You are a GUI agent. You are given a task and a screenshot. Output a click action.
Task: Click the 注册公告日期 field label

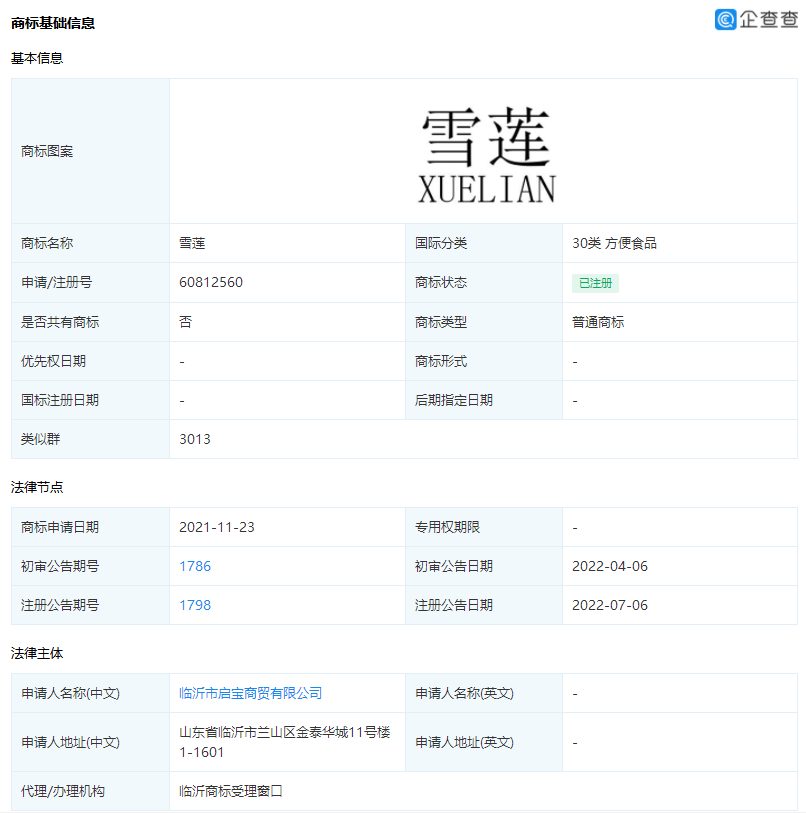pyautogui.click(x=454, y=605)
